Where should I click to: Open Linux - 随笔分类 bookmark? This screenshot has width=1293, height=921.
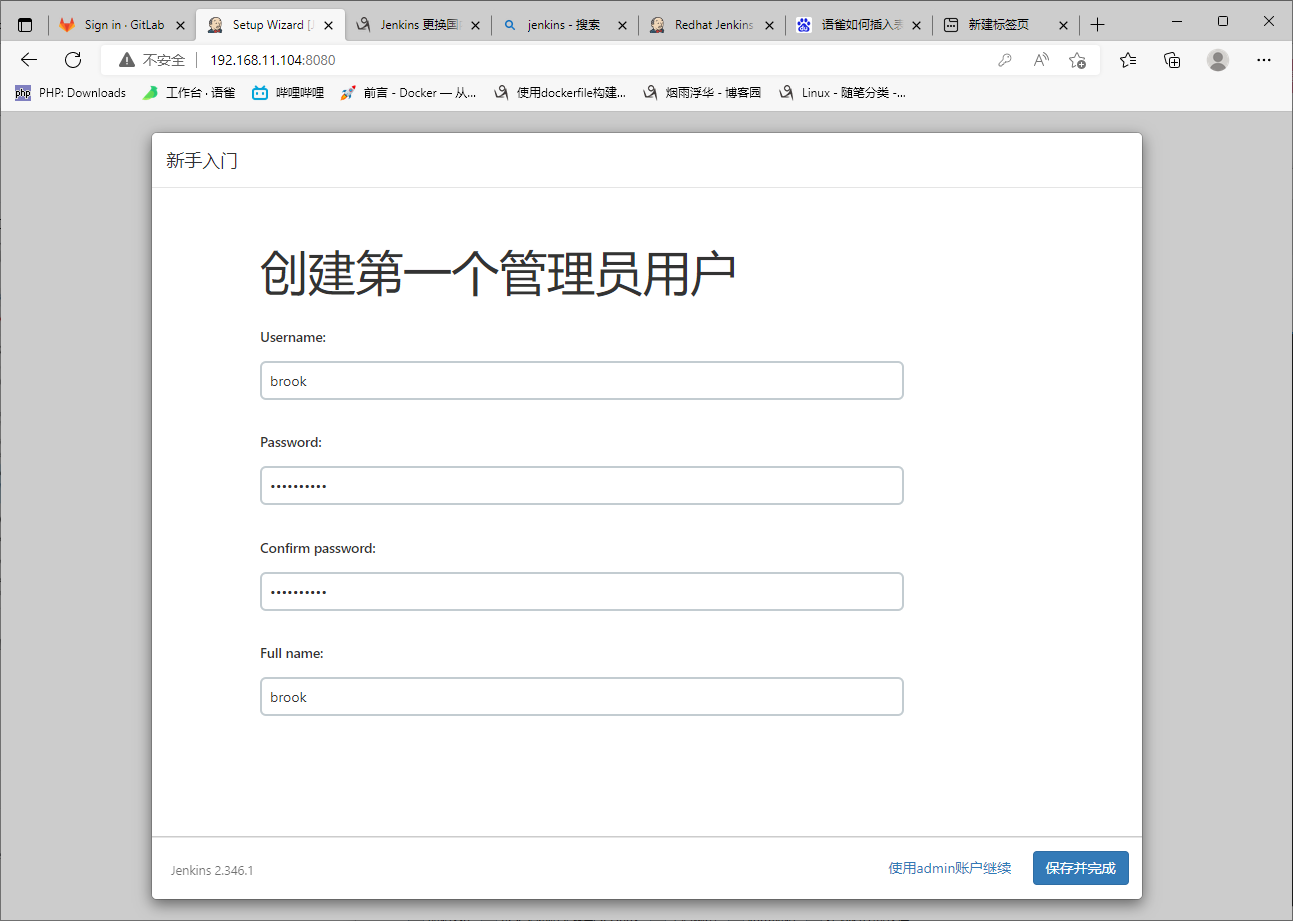(842, 93)
